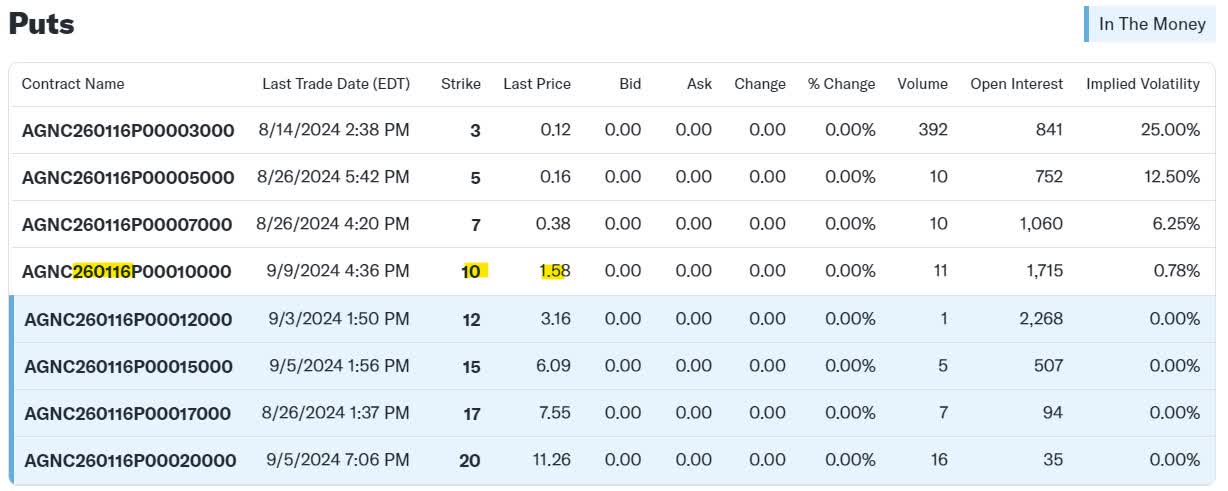Viewport: 1228px width, 491px height.
Task: Open contract AGNC260116P00020000
Action: coord(130,460)
